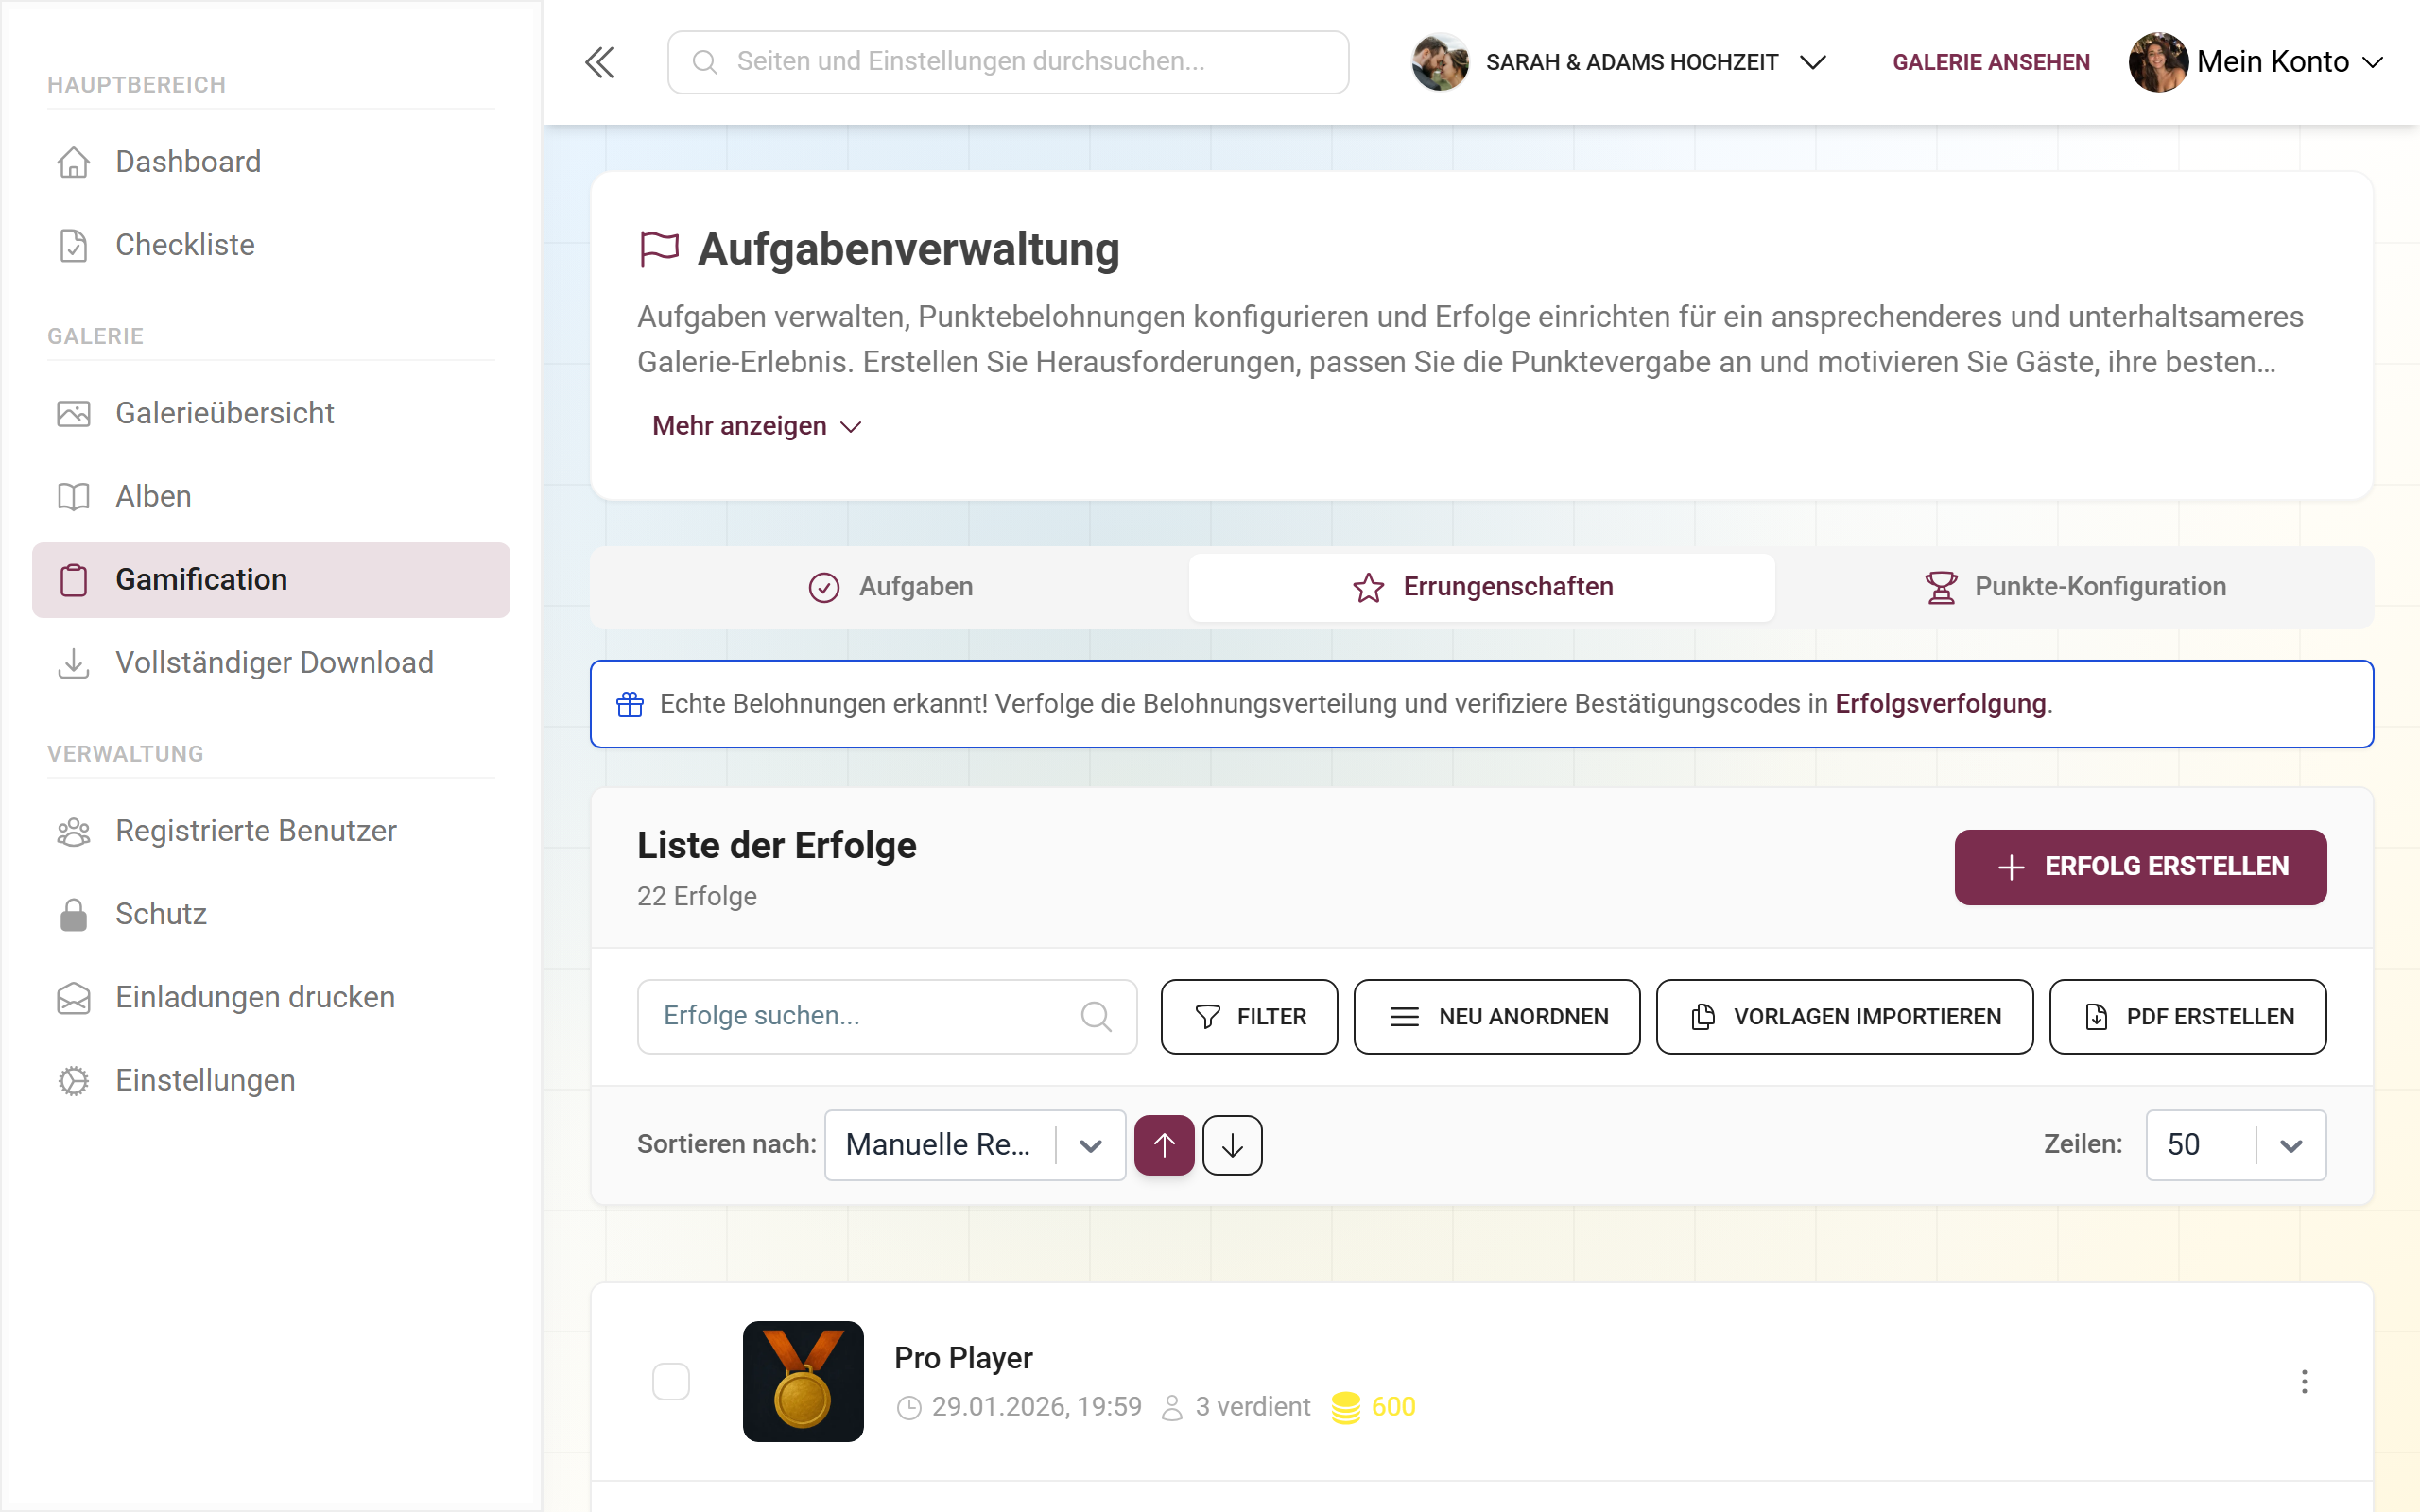The height and width of the screenshot is (1512, 2420).
Task: Click the Vollständiger Download arrow icon
Action: pyautogui.click(x=74, y=663)
